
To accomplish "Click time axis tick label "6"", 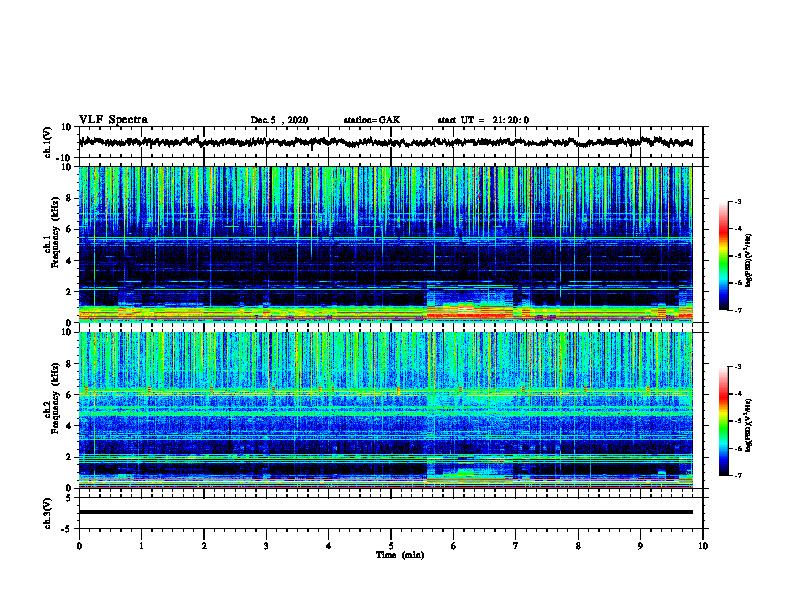I will coord(454,546).
